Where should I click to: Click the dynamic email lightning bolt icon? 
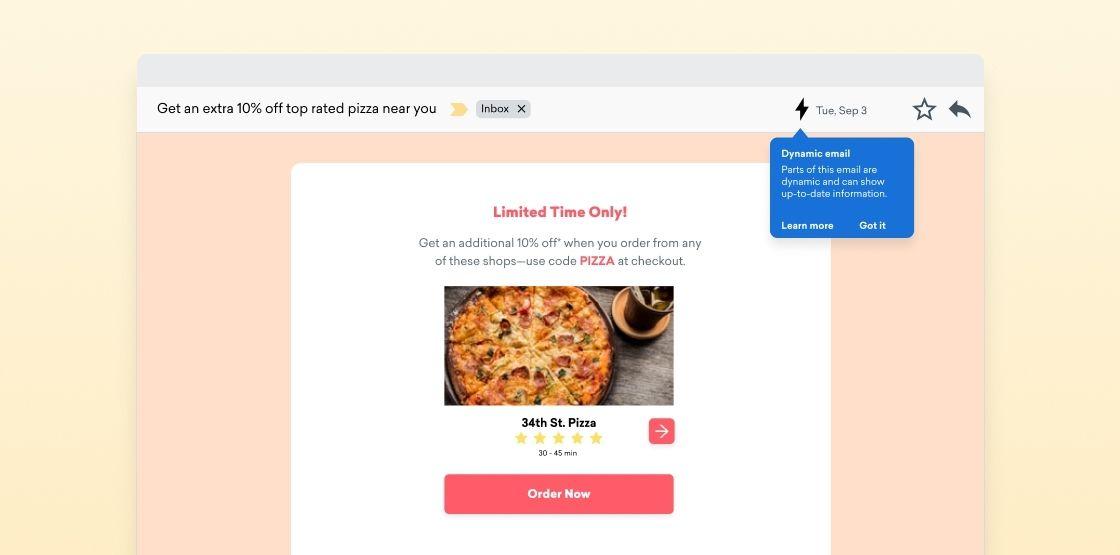click(x=801, y=110)
